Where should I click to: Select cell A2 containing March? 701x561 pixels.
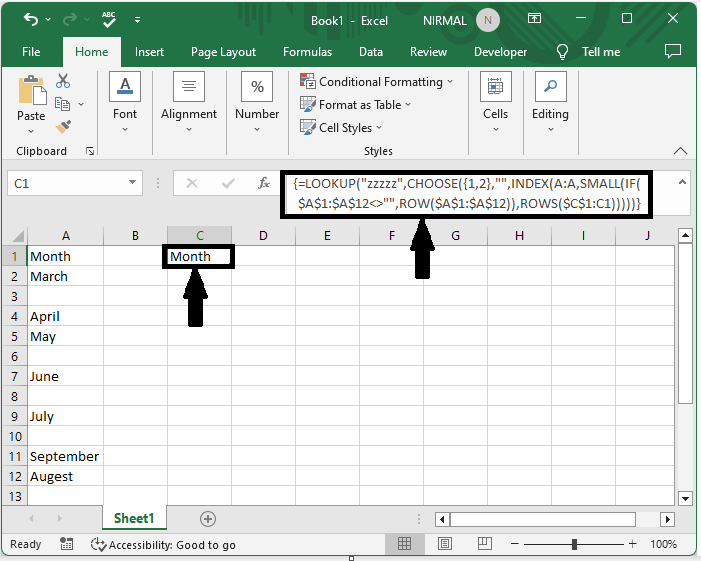(x=66, y=276)
